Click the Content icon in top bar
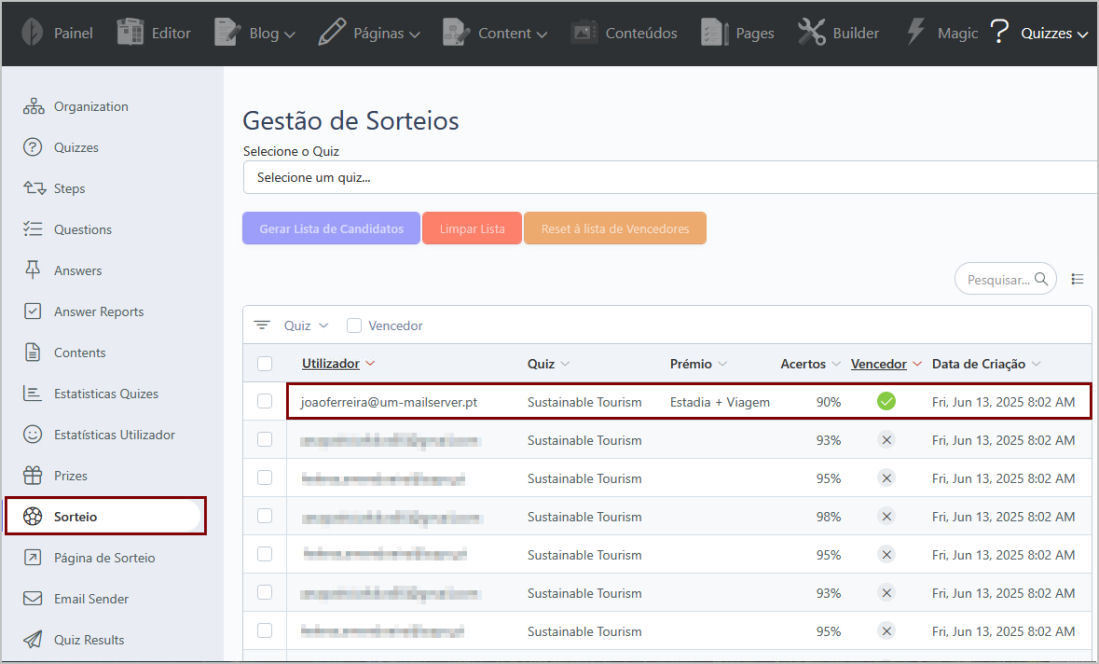 (x=456, y=32)
